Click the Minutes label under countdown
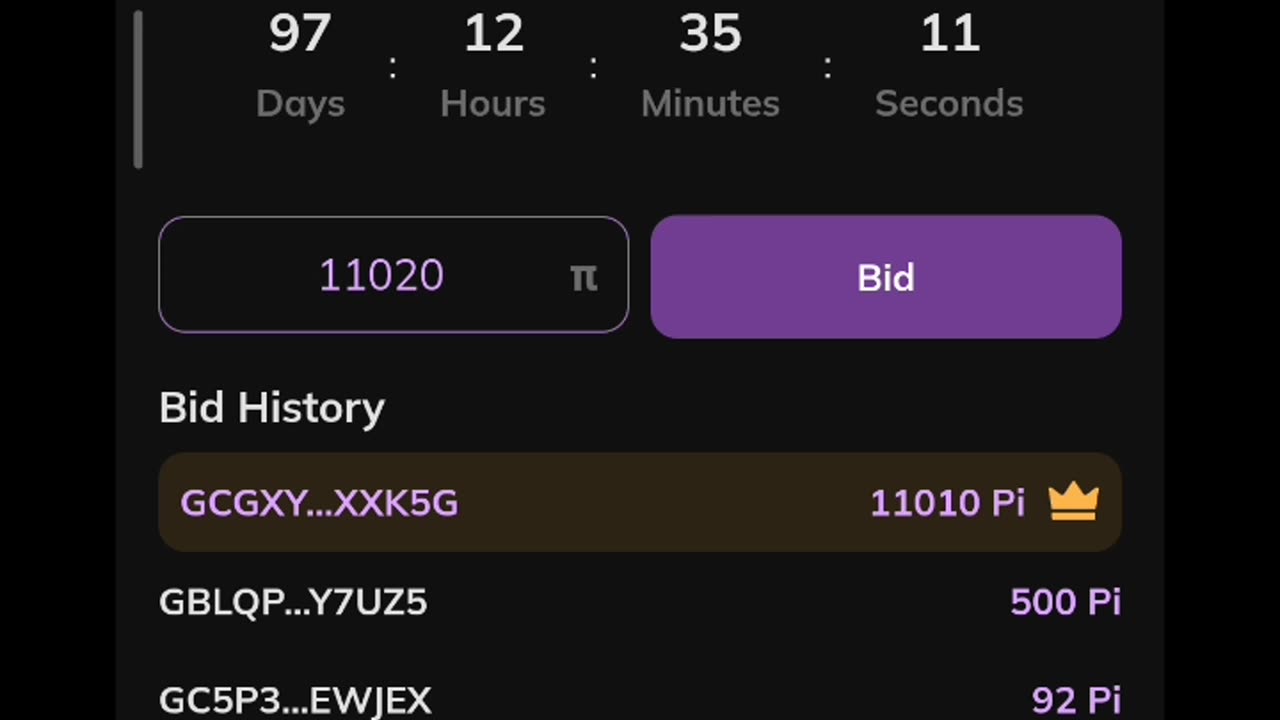 pyautogui.click(x=710, y=104)
